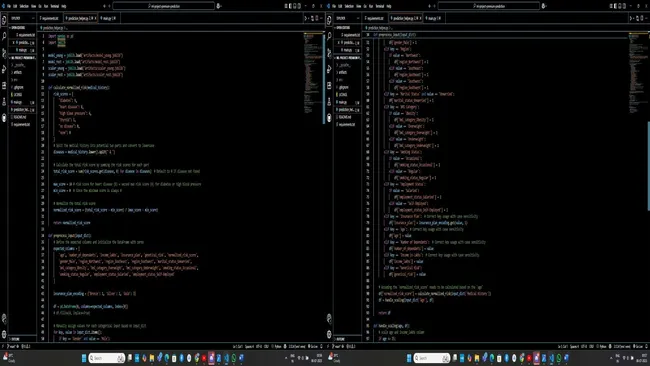The height and width of the screenshot is (366, 650).
Task: Open Copilot chat icon in right title bar
Action: [x=543, y=6]
